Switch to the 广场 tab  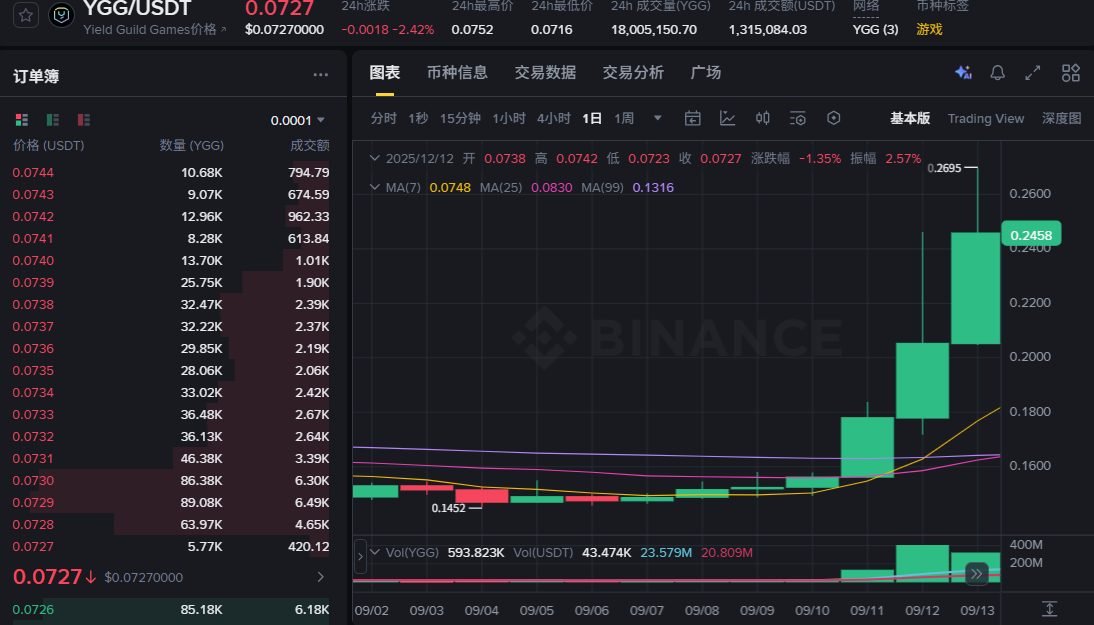pos(705,73)
